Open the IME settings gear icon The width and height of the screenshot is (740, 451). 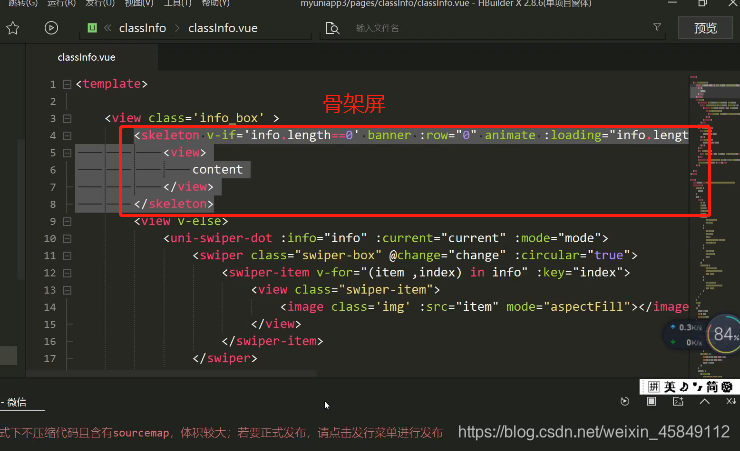pyautogui.click(x=727, y=387)
